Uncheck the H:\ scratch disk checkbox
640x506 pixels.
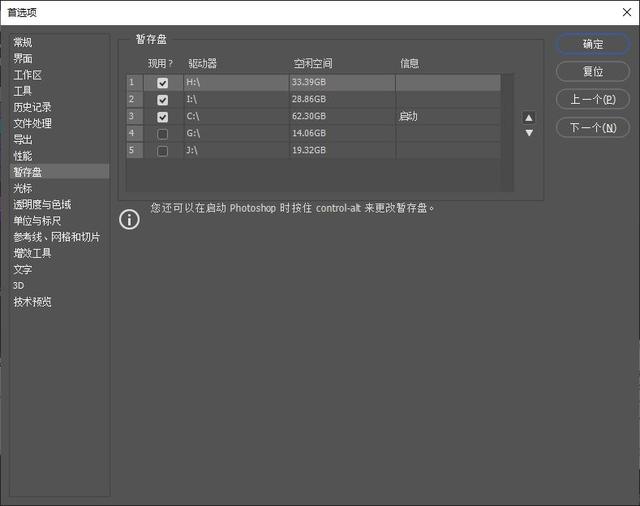[162, 83]
